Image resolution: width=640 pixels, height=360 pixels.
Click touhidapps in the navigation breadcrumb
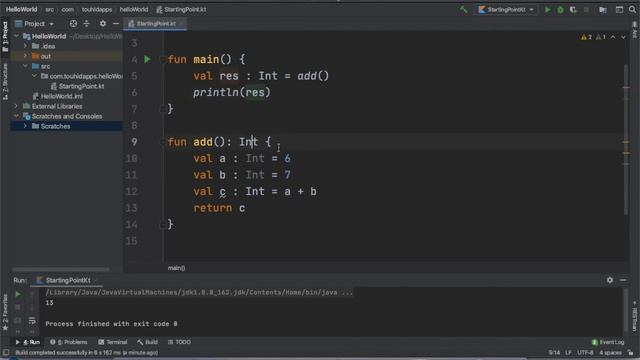(97, 9)
